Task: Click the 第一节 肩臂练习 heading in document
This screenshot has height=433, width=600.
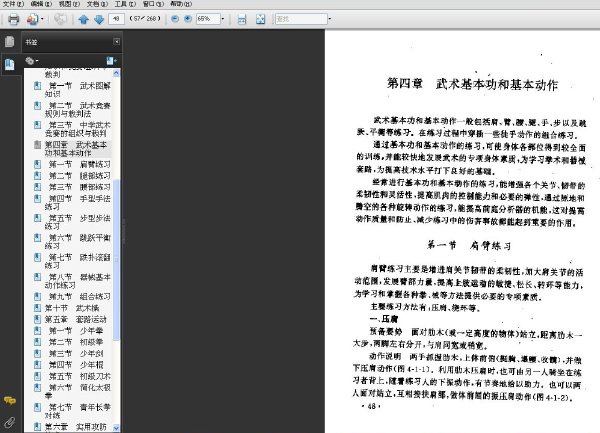Action: 469,245
